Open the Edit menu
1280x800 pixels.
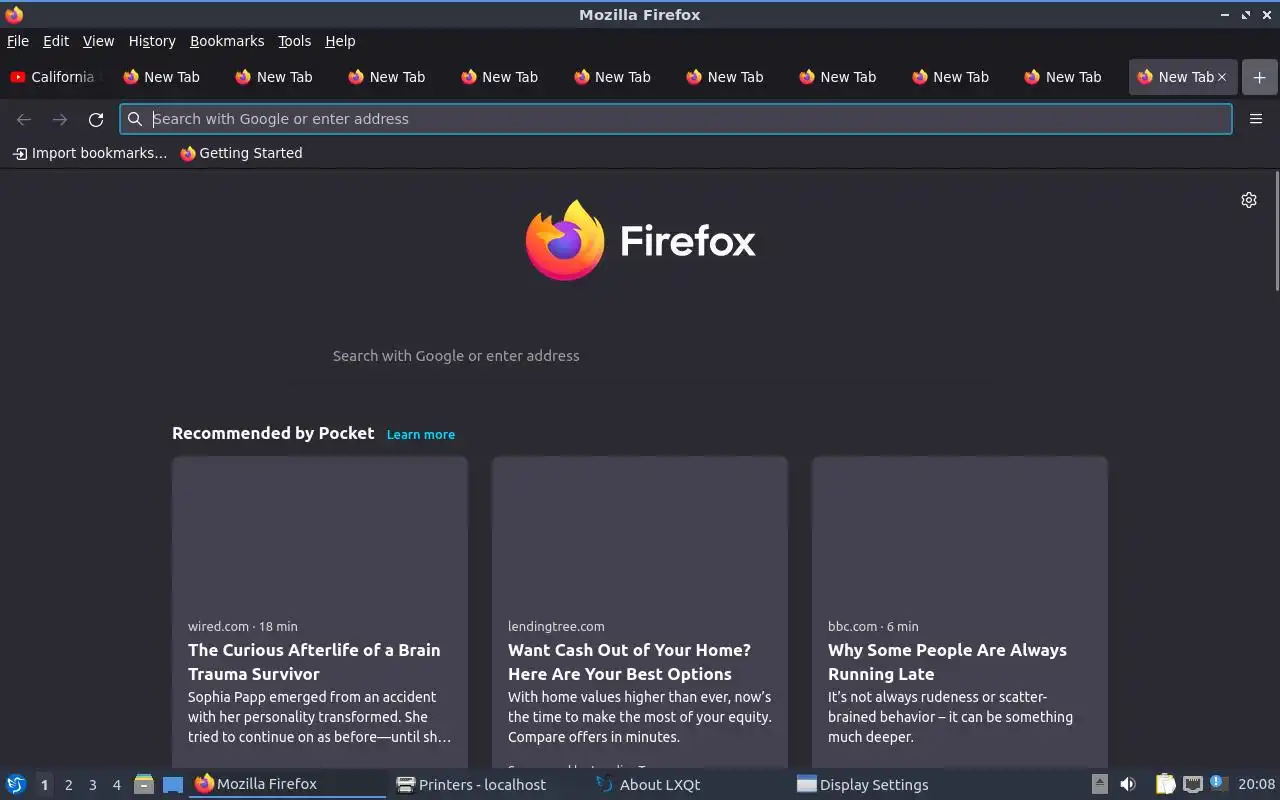56,41
